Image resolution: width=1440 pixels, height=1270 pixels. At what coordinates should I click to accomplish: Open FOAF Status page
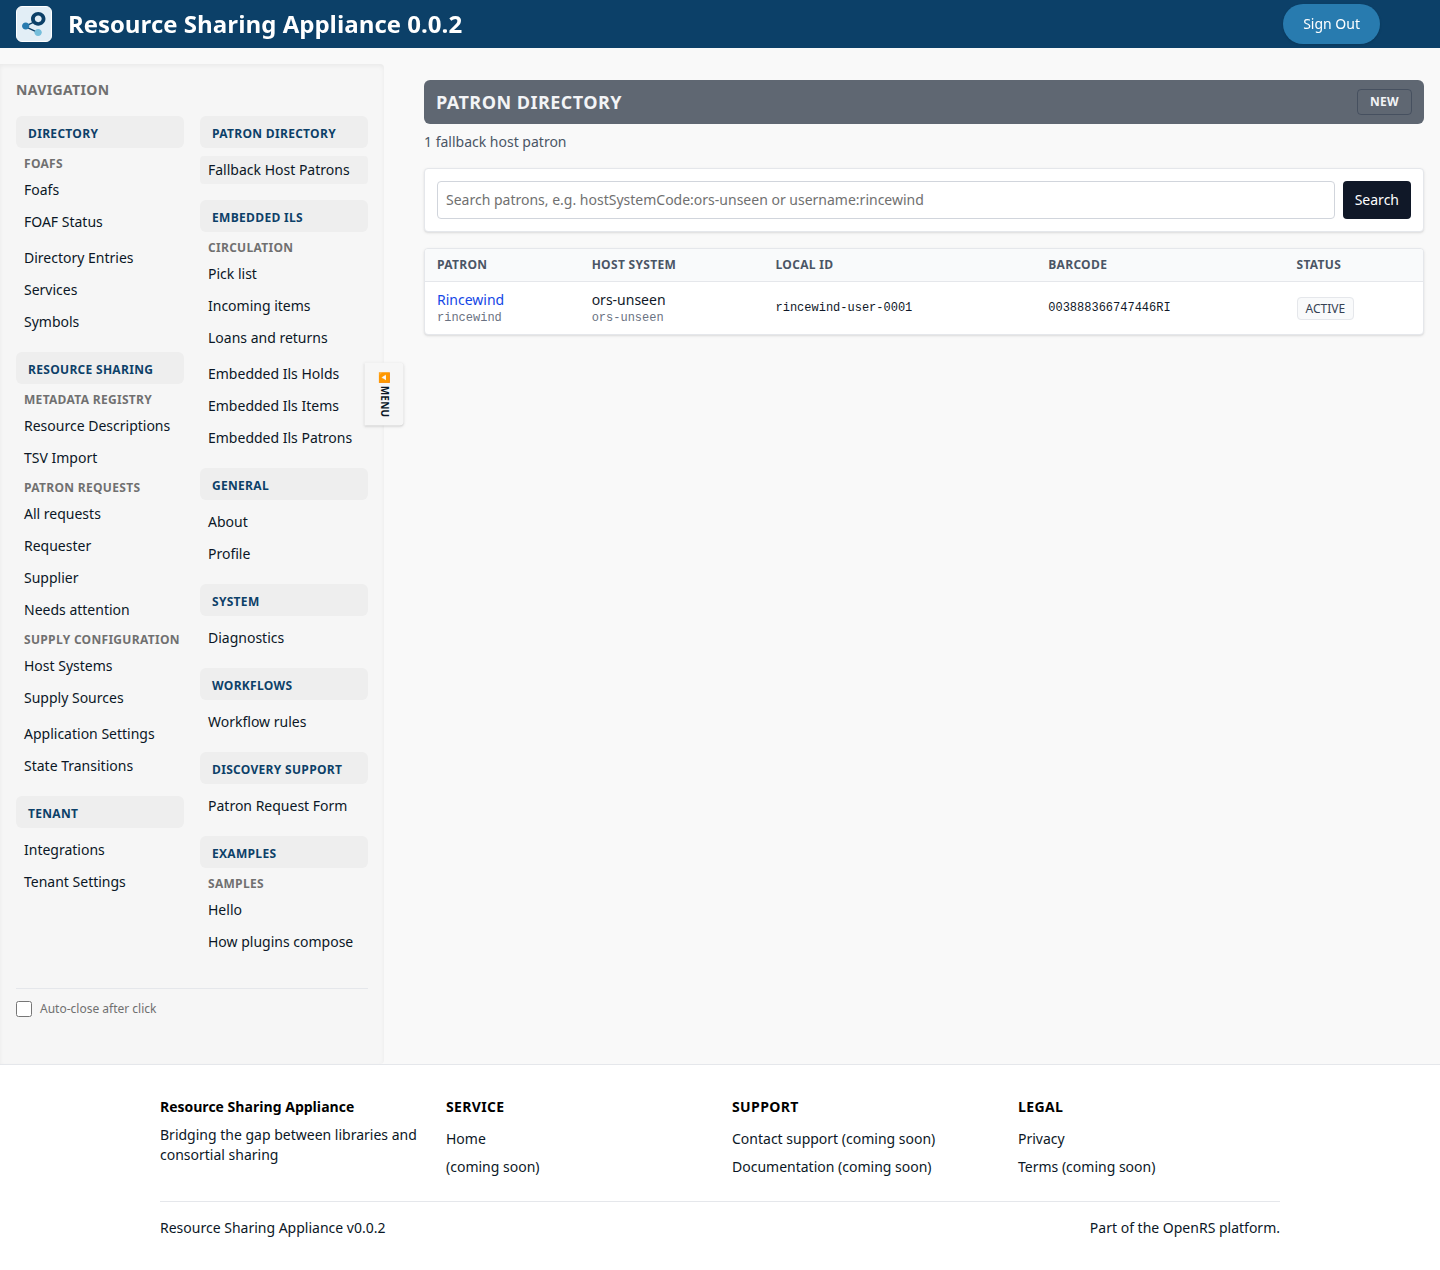[x=63, y=222]
